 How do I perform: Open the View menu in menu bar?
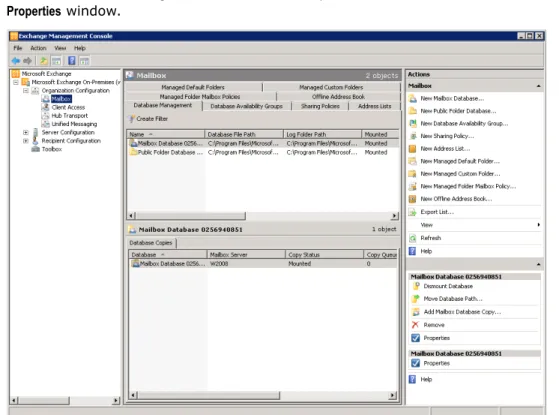60,48
